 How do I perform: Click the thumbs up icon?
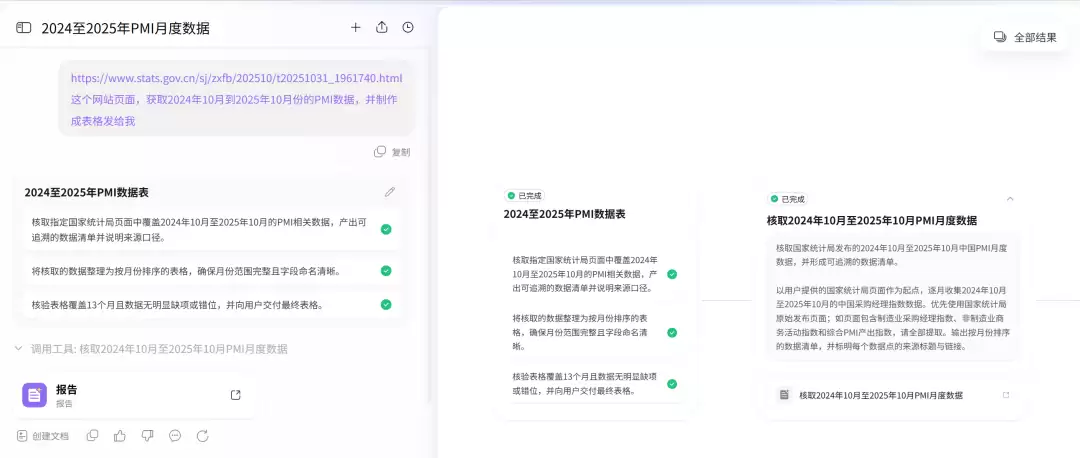[120, 435]
